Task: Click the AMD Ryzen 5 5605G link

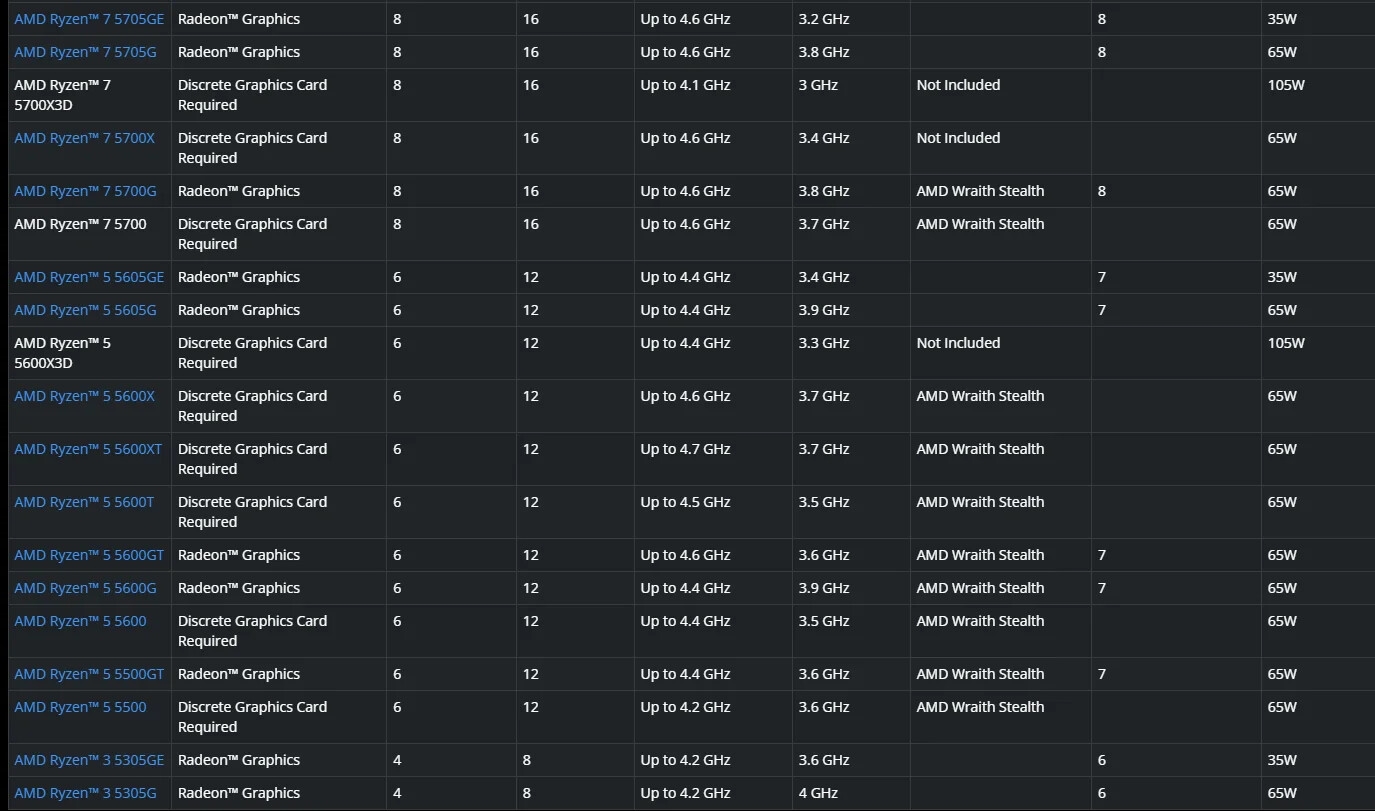Action: pos(85,310)
